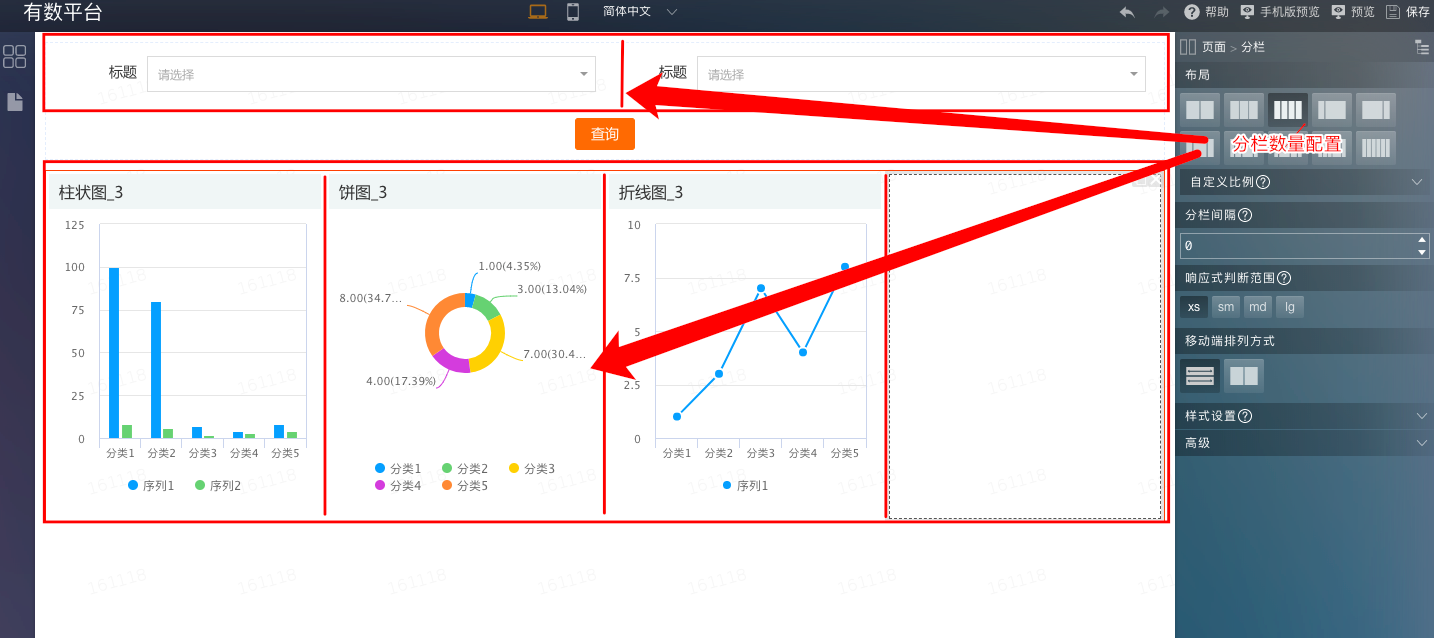Open 帮助 help

click(x=1207, y=12)
